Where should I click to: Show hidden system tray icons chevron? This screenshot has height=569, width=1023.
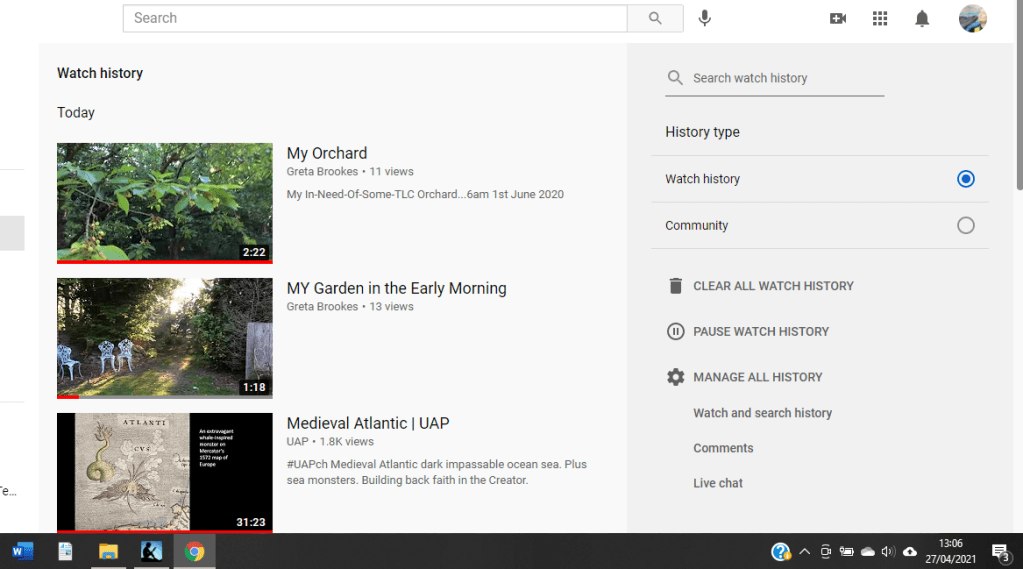(804, 551)
